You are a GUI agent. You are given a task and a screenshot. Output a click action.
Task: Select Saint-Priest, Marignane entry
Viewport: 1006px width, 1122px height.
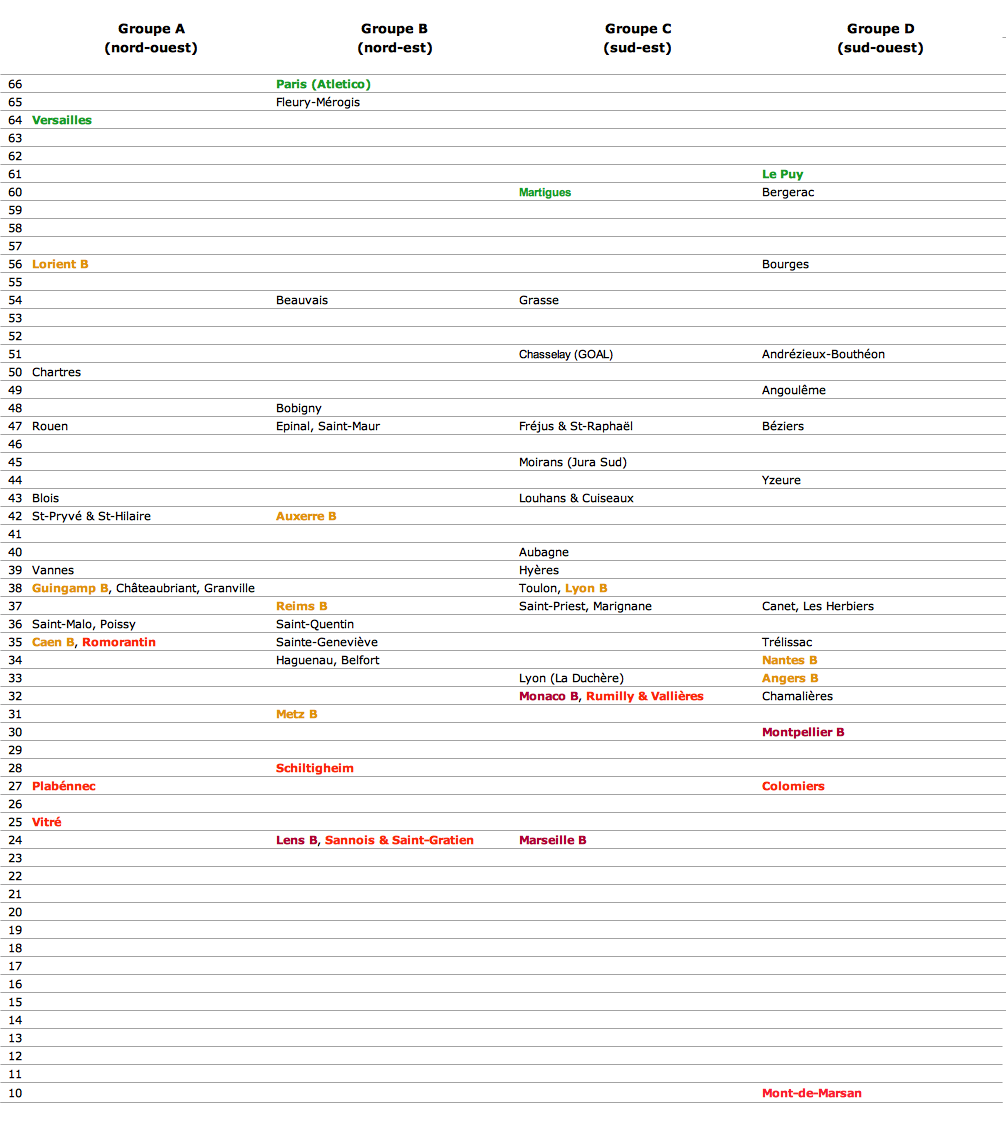(x=585, y=606)
